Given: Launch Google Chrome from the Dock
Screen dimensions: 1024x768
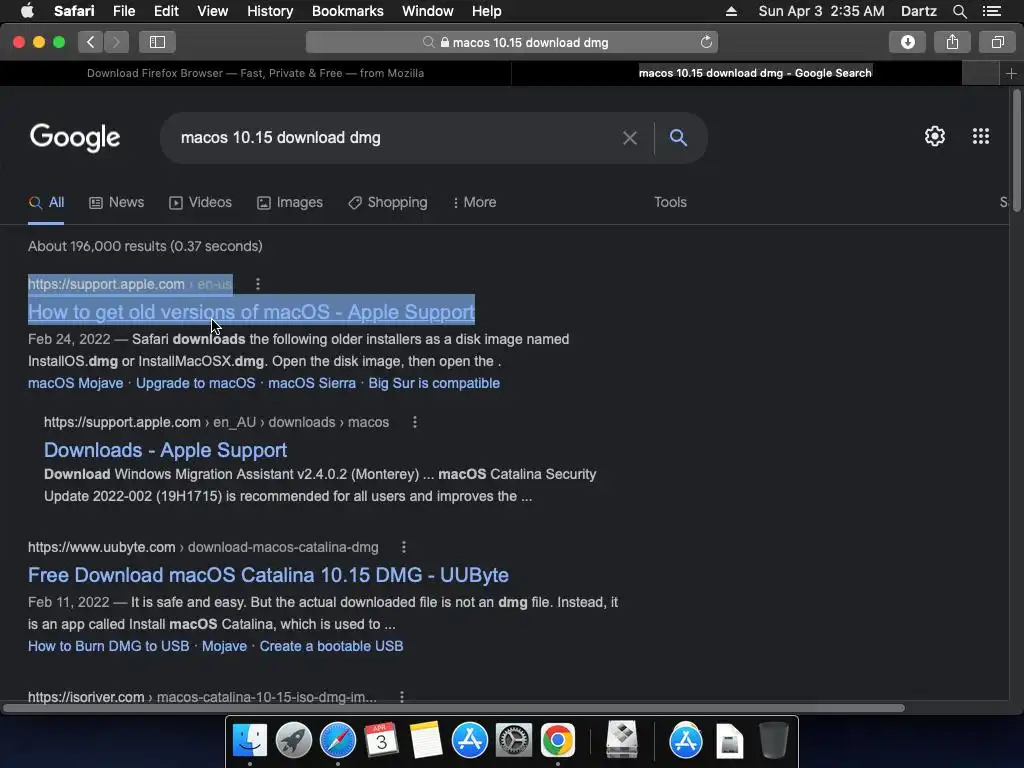Looking at the screenshot, I should (x=558, y=741).
